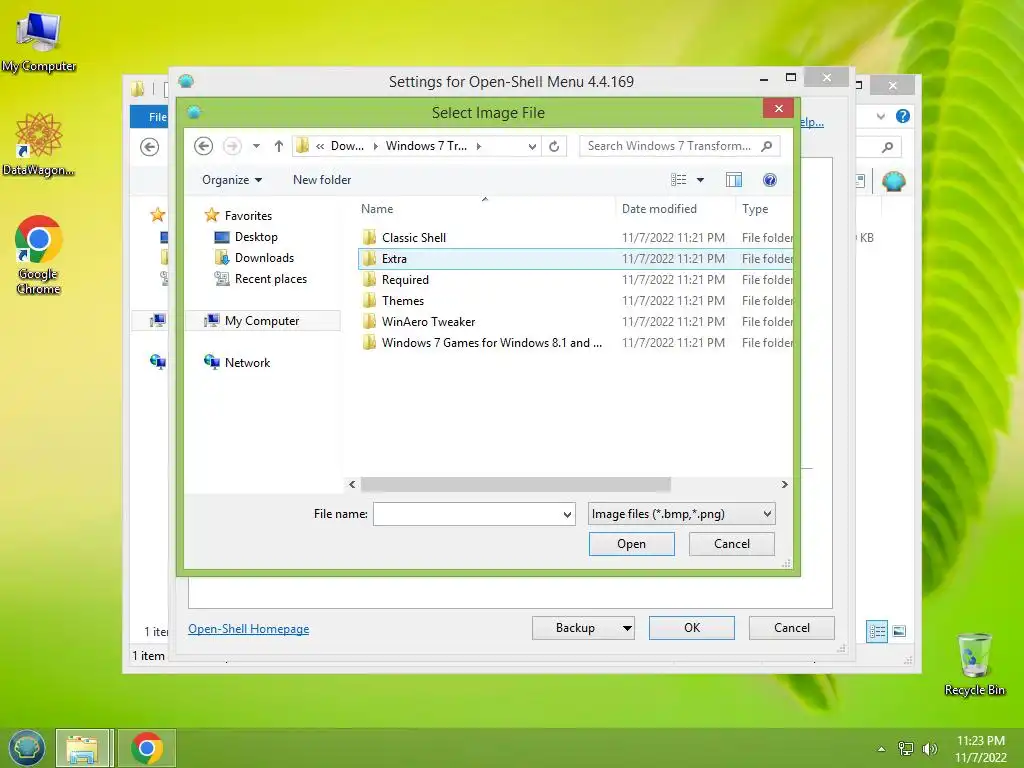Toggle the preview pane
The height and width of the screenshot is (768, 1024).
[734, 180]
